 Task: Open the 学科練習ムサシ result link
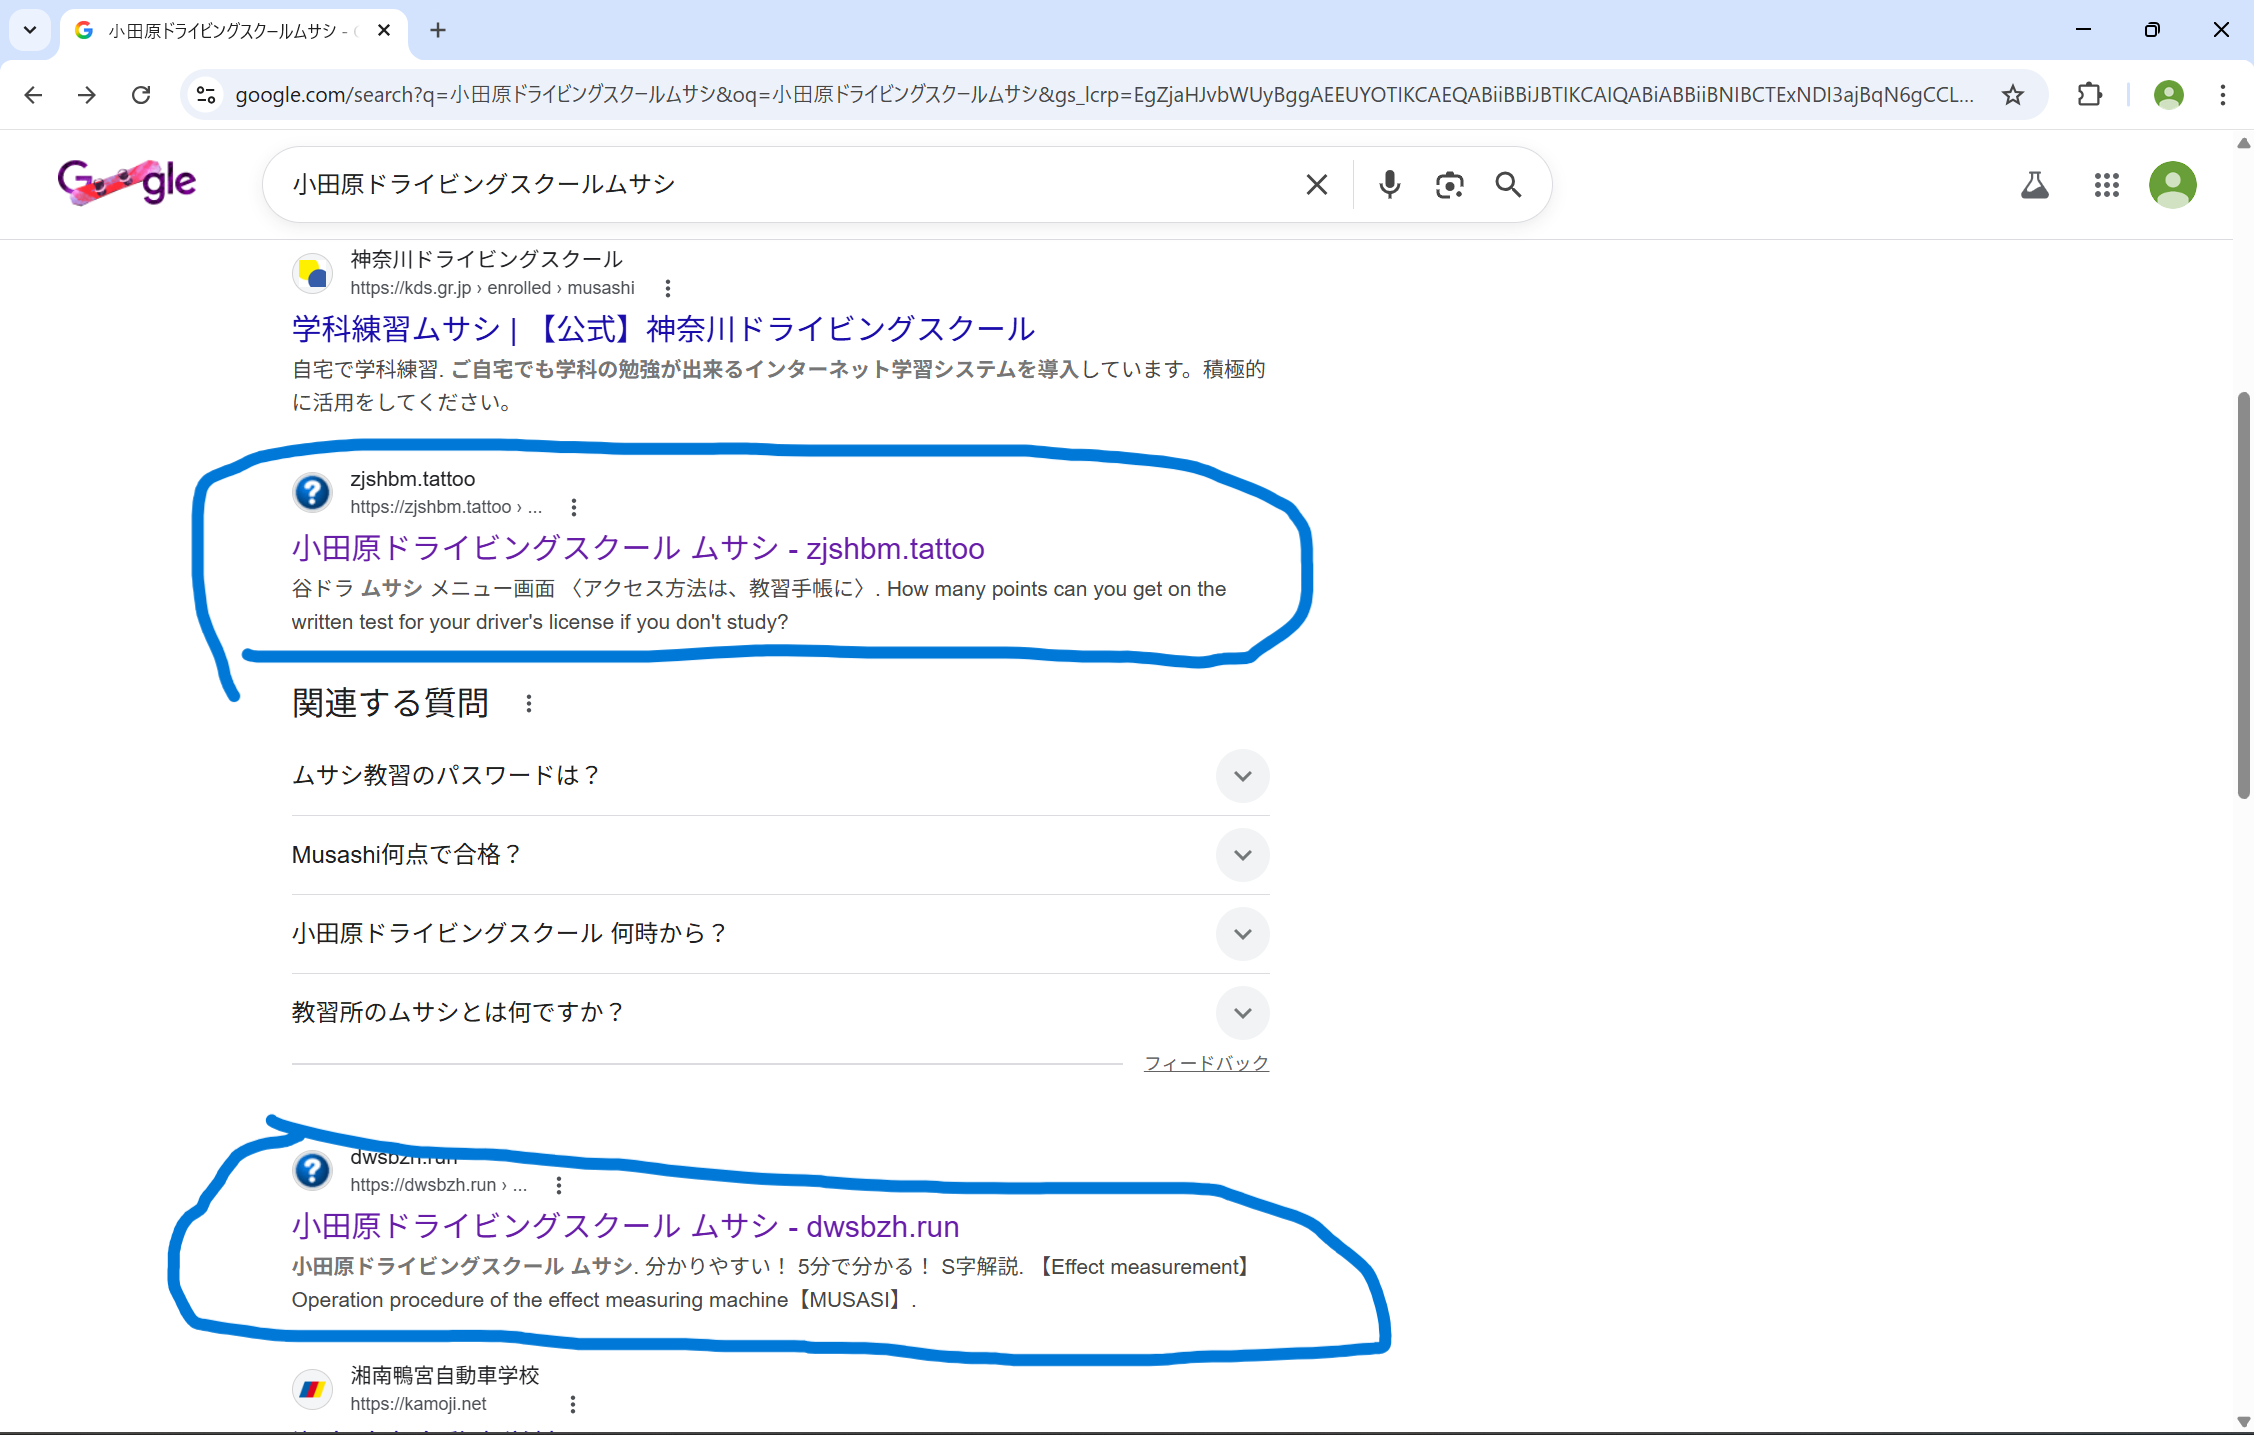click(660, 328)
